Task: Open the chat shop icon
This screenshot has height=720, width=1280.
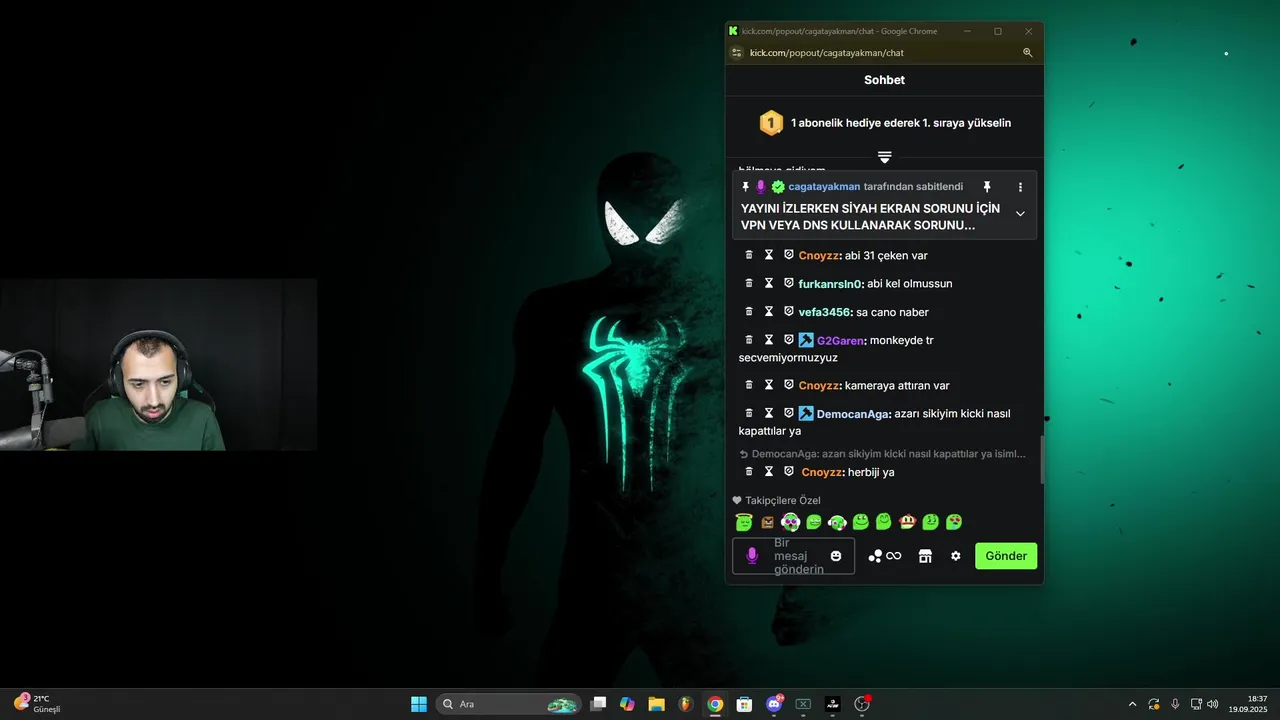Action: point(925,556)
